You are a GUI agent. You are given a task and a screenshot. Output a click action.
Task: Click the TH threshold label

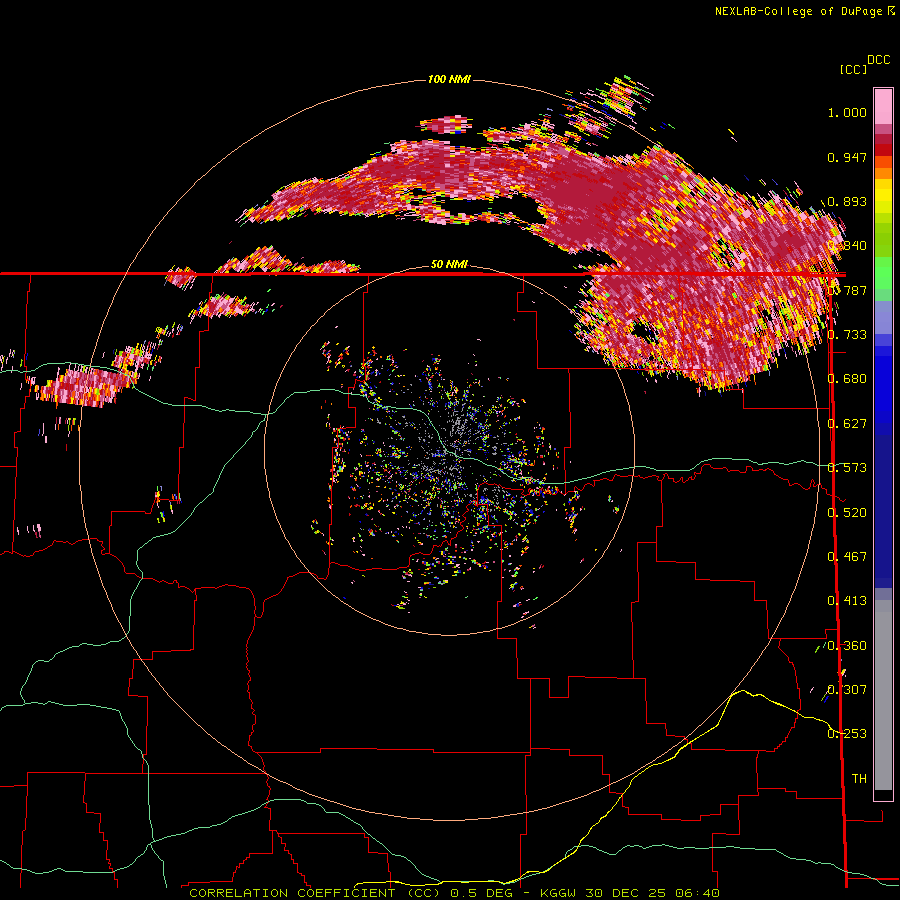(x=859, y=779)
